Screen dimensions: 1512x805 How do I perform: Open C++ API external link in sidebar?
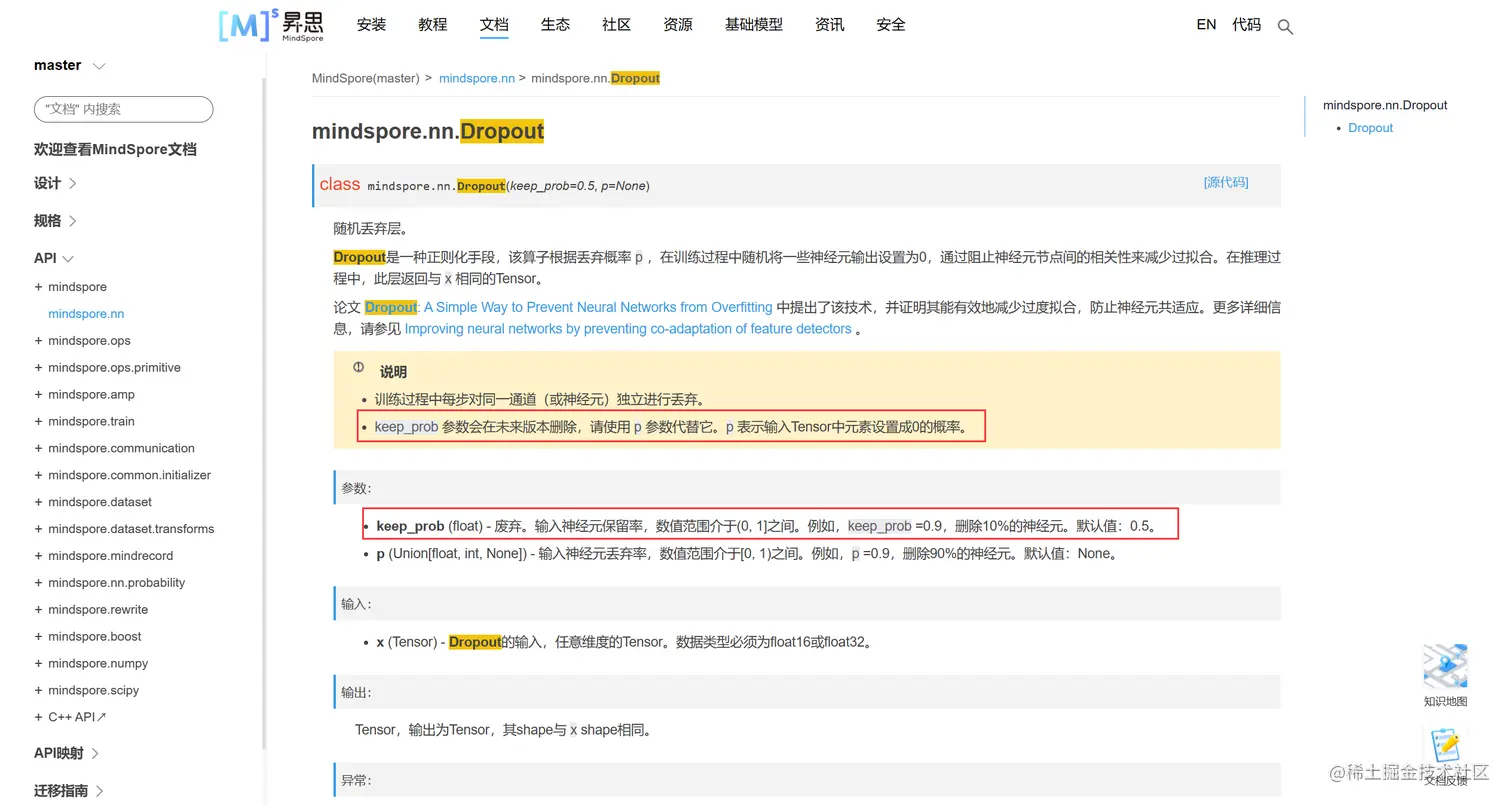click(x=77, y=717)
